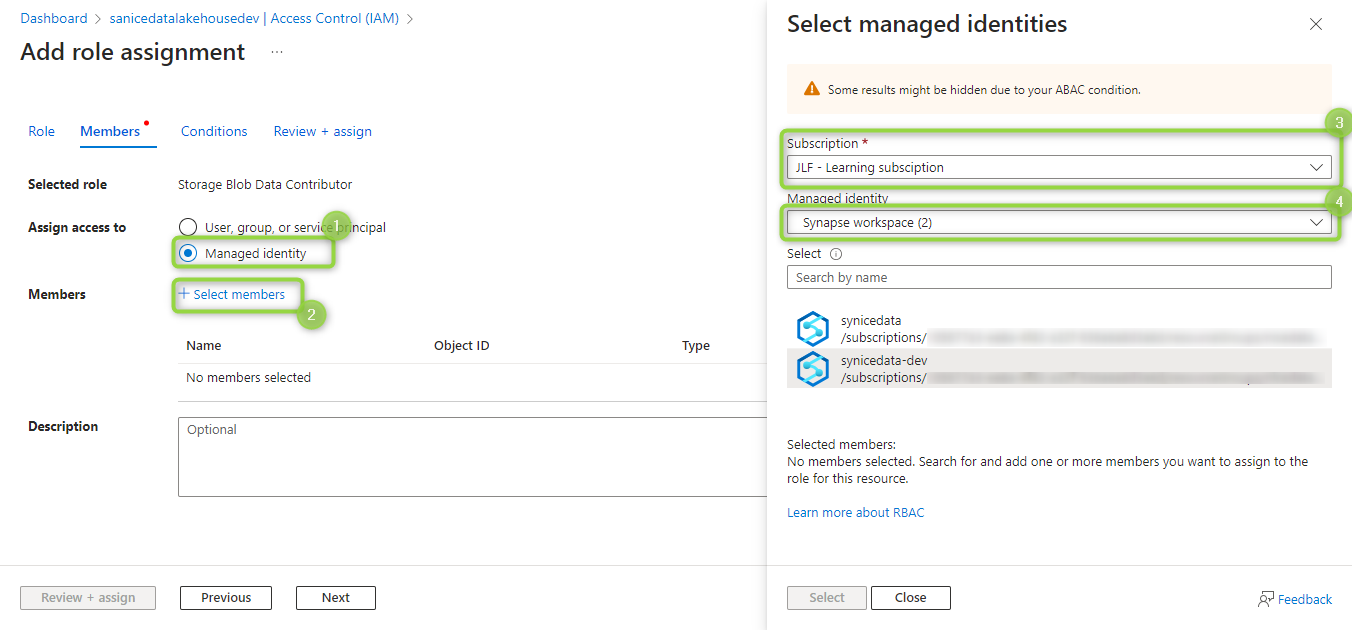1352x630 pixels.
Task: Click the Object ID column header
Action: 462,345
